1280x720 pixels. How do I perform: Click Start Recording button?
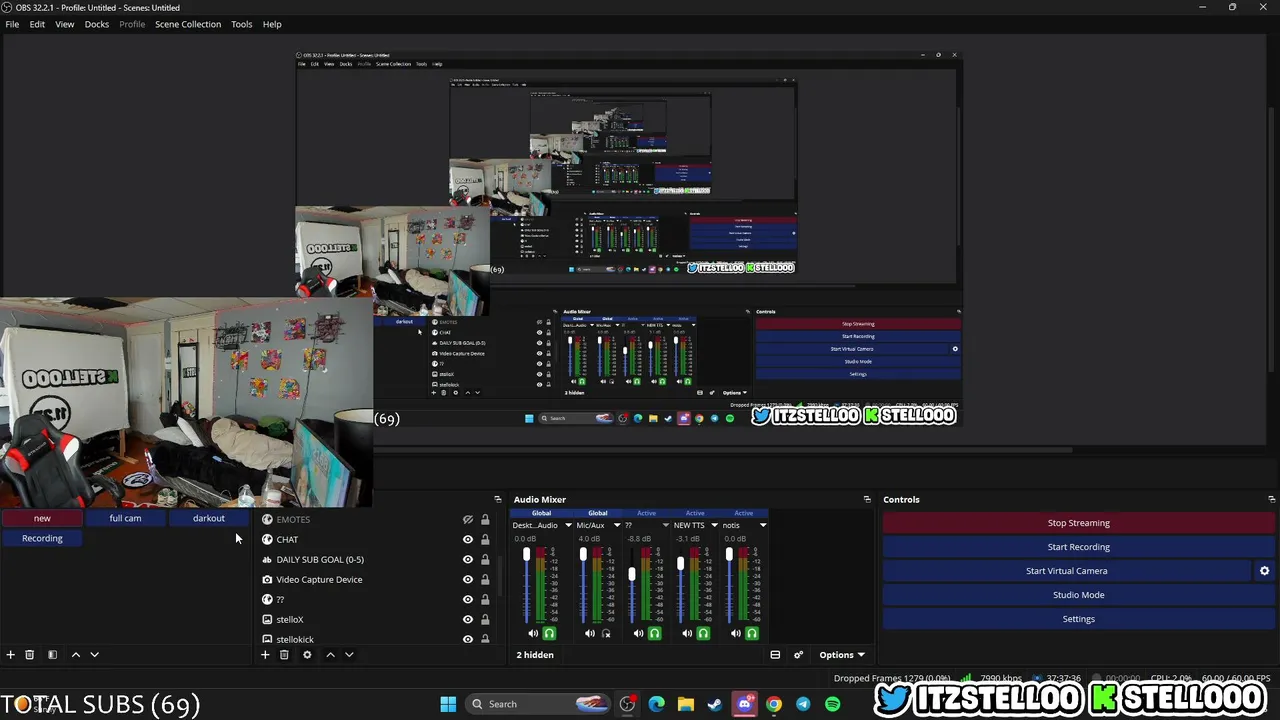point(1079,547)
